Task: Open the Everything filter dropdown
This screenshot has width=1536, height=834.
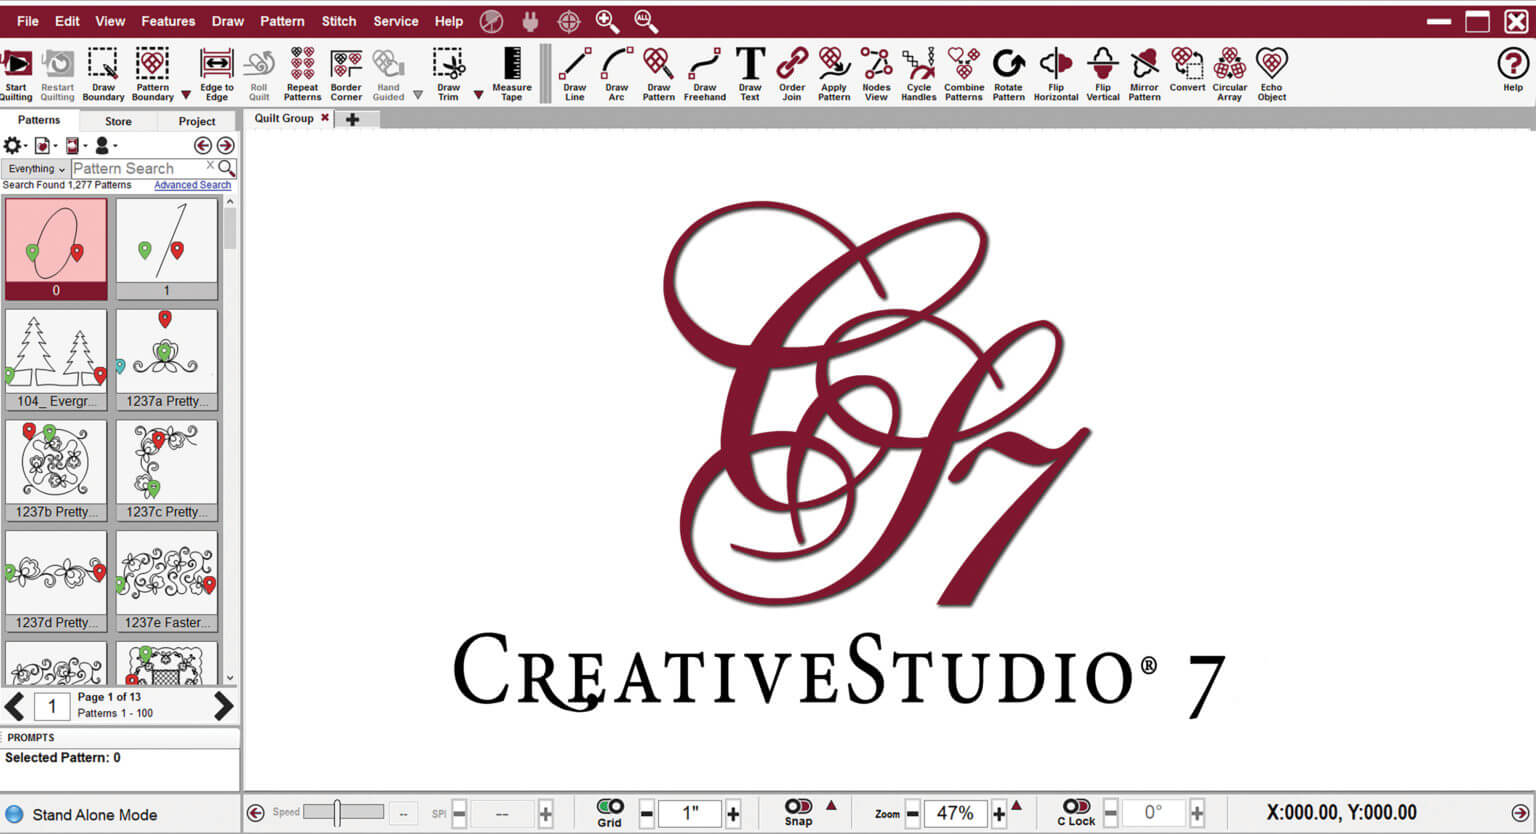Action: pyautogui.click(x=36, y=169)
